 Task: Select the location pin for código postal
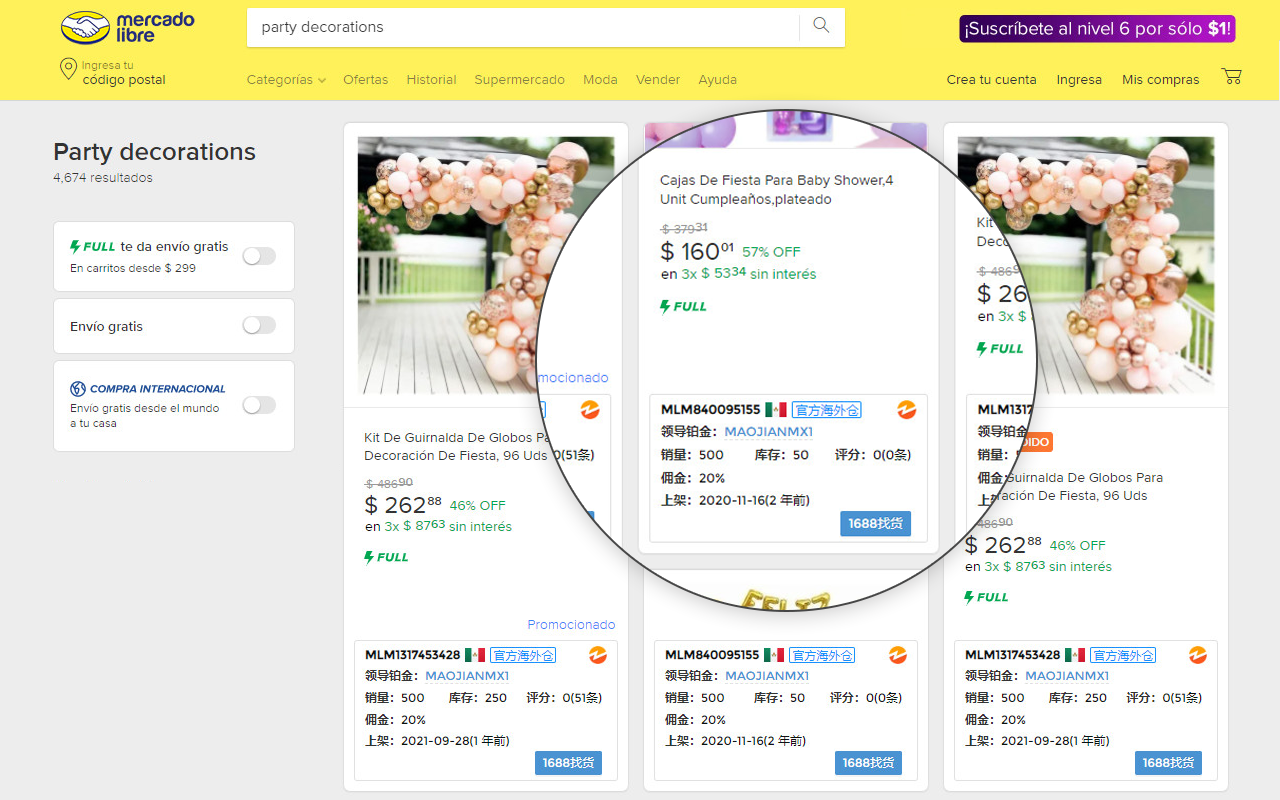[x=68, y=69]
